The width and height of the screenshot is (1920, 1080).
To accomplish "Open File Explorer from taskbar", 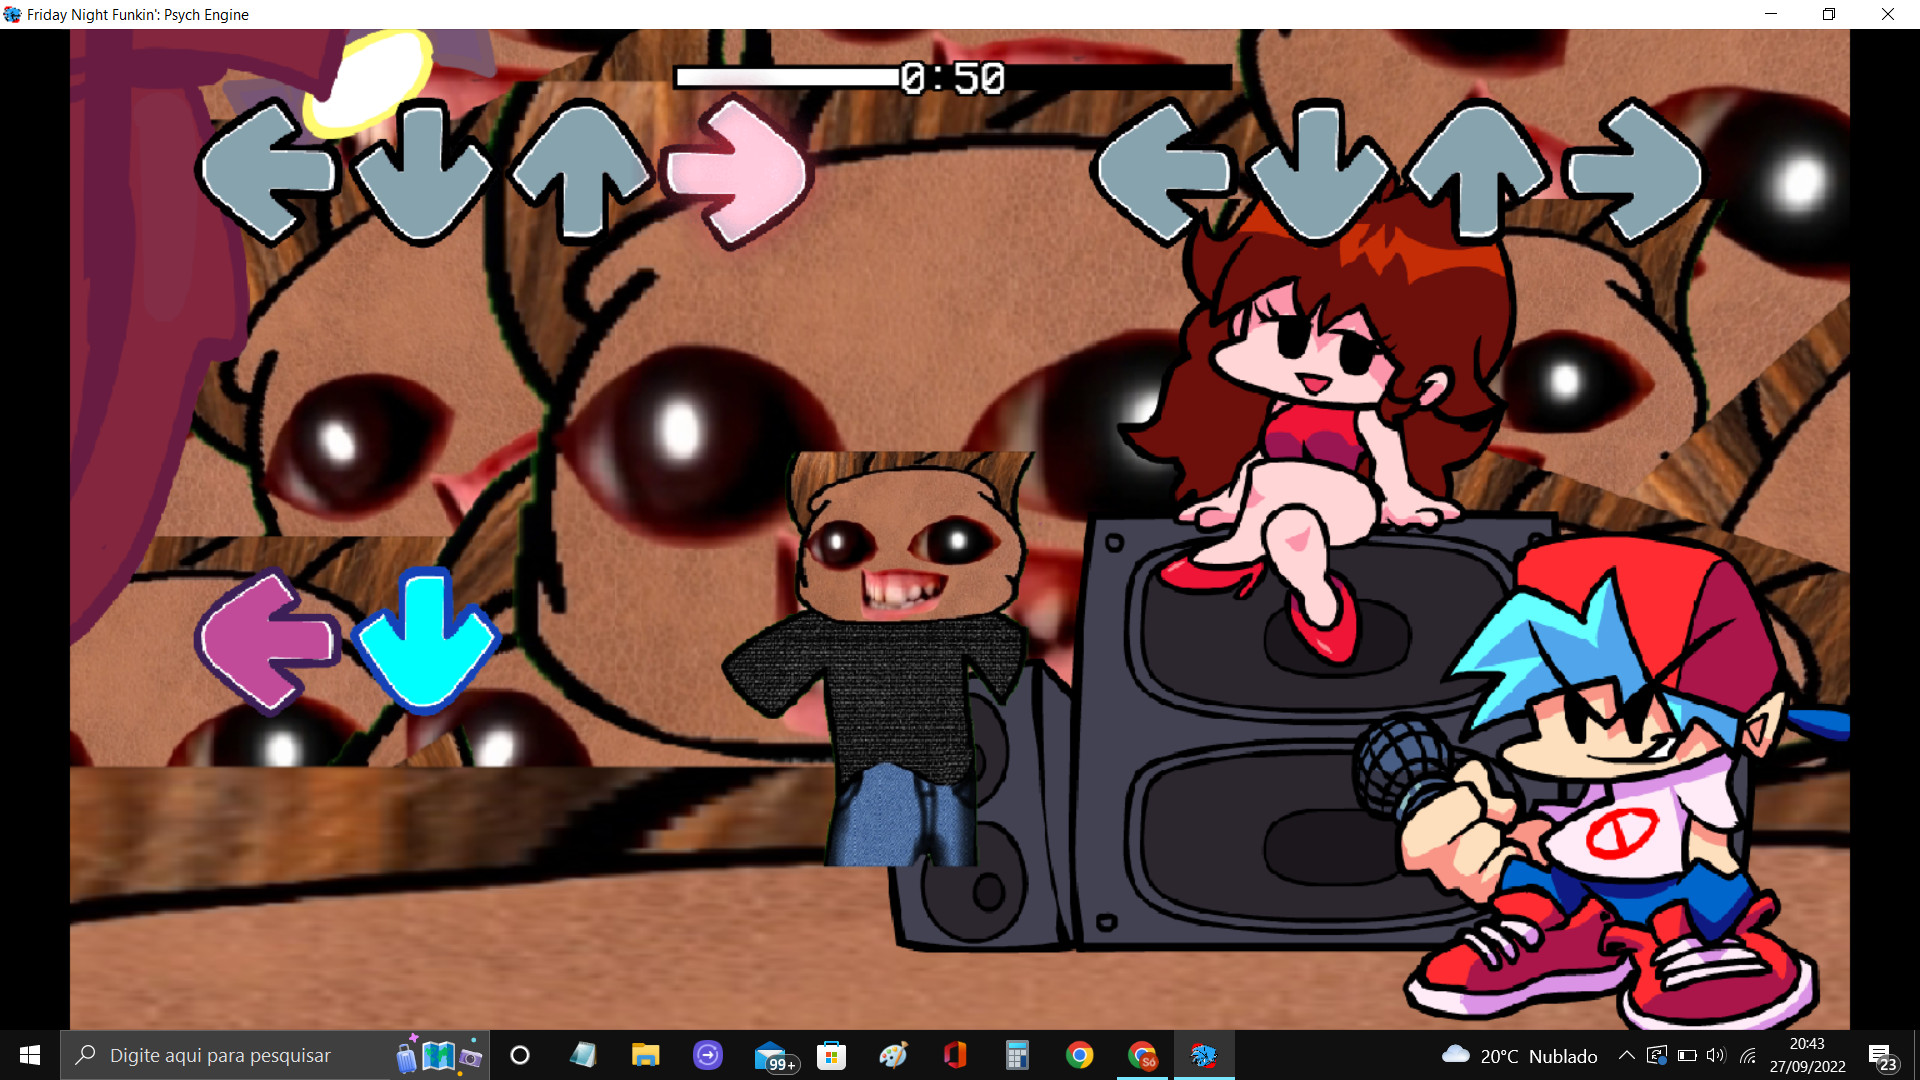I will [x=646, y=1055].
